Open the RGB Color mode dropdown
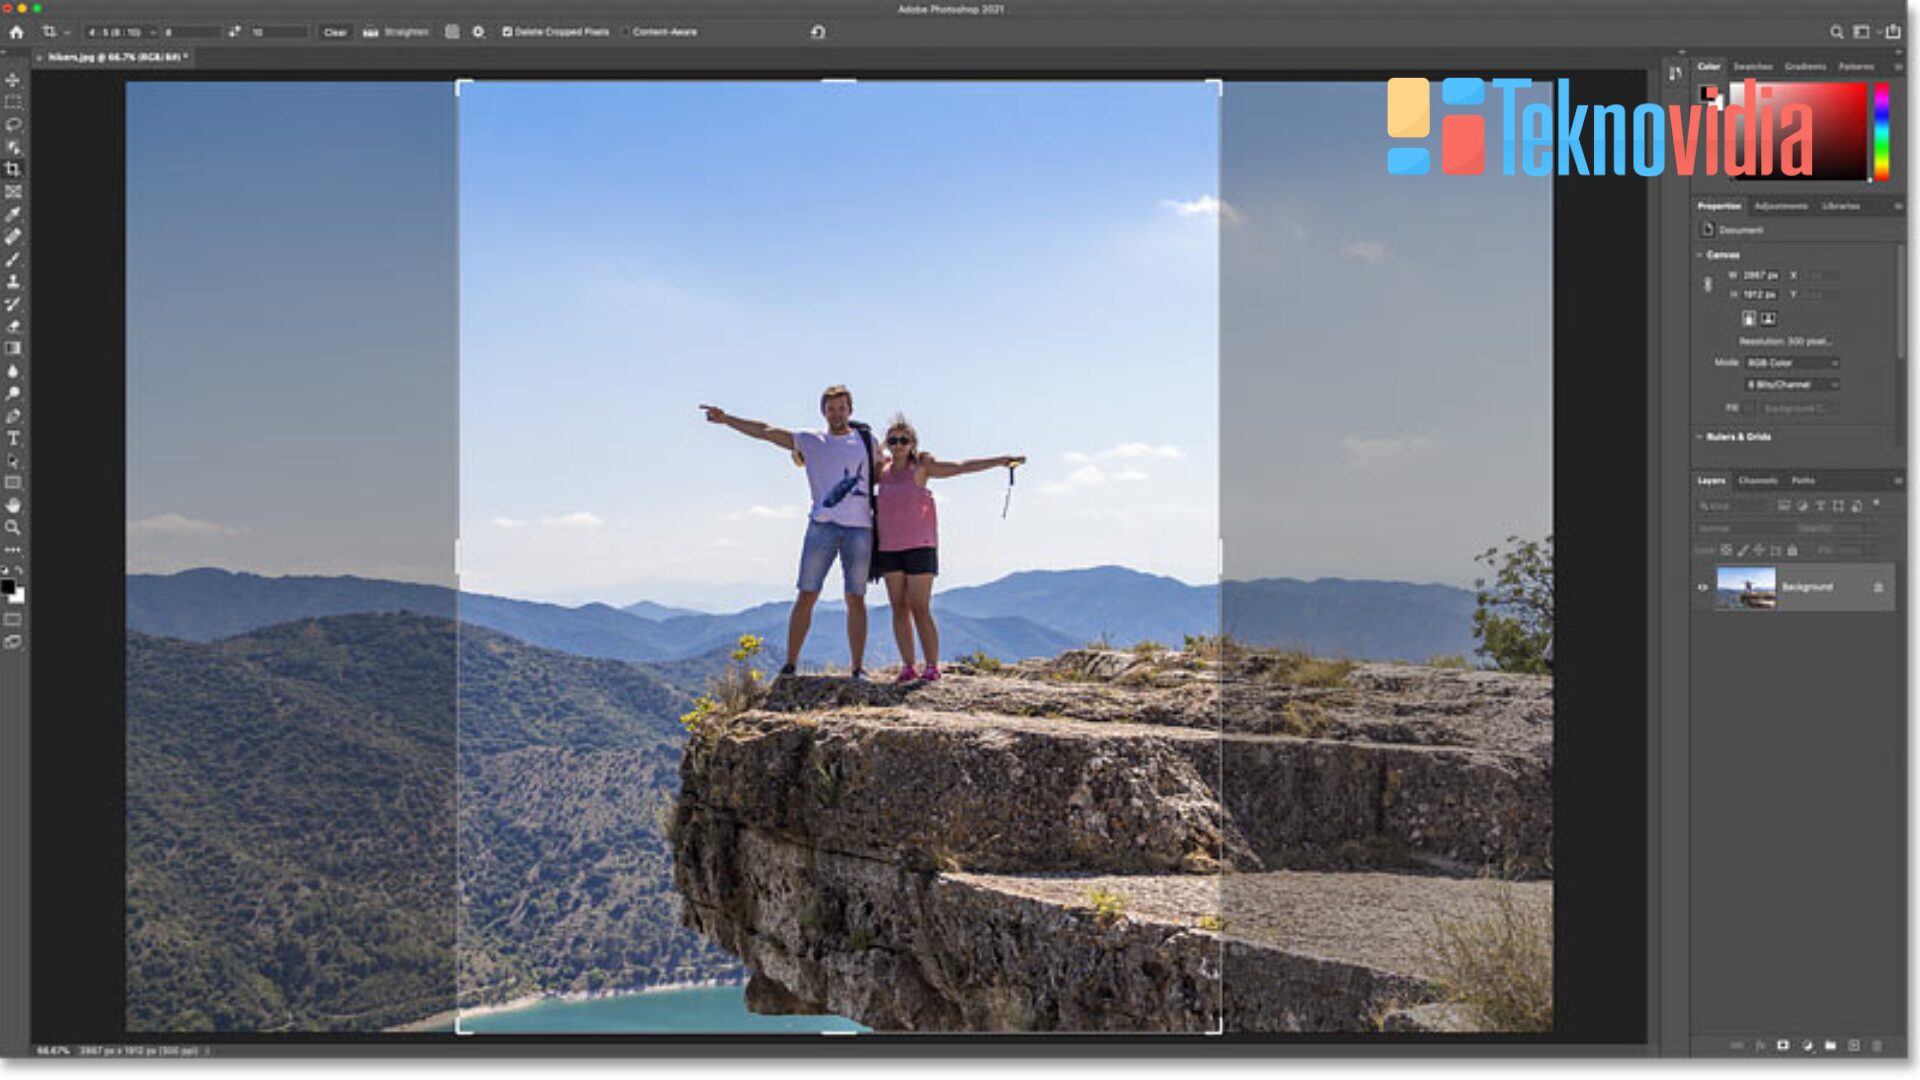This screenshot has height=1080, width=1920. (x=1793, y=363)
